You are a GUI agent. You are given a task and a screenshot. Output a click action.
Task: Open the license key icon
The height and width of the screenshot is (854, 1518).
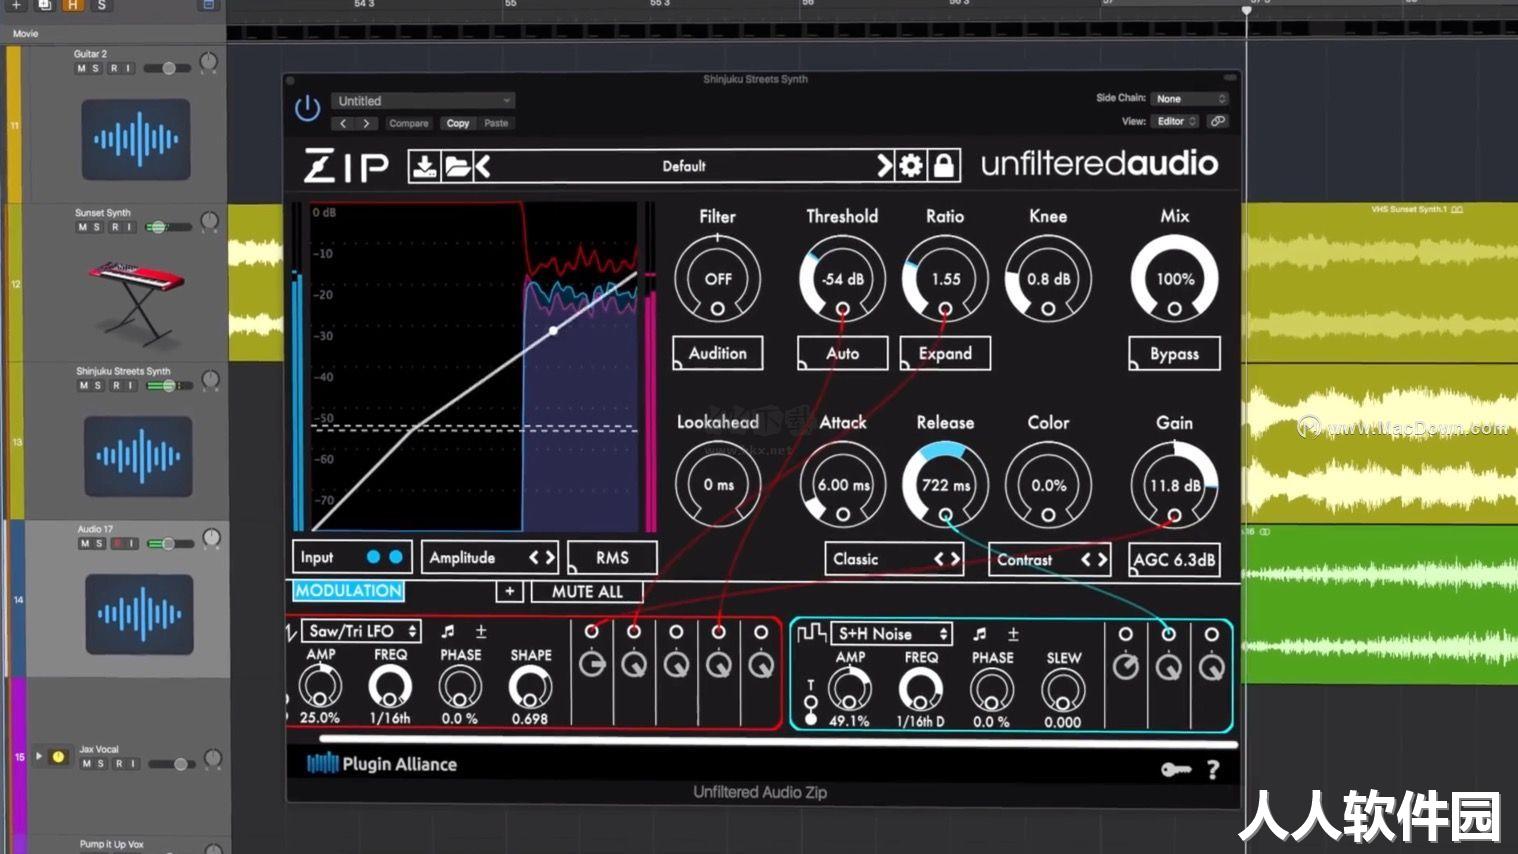click(1176, 769)
